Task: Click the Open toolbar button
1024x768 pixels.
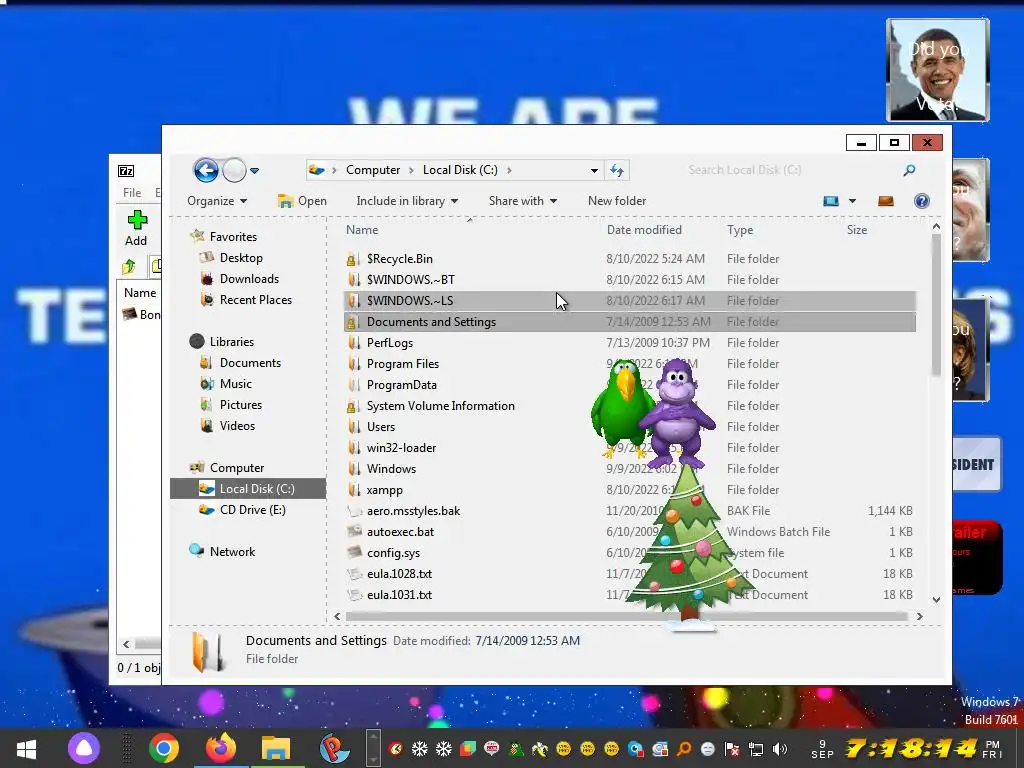Action: [x=302, y=201]
